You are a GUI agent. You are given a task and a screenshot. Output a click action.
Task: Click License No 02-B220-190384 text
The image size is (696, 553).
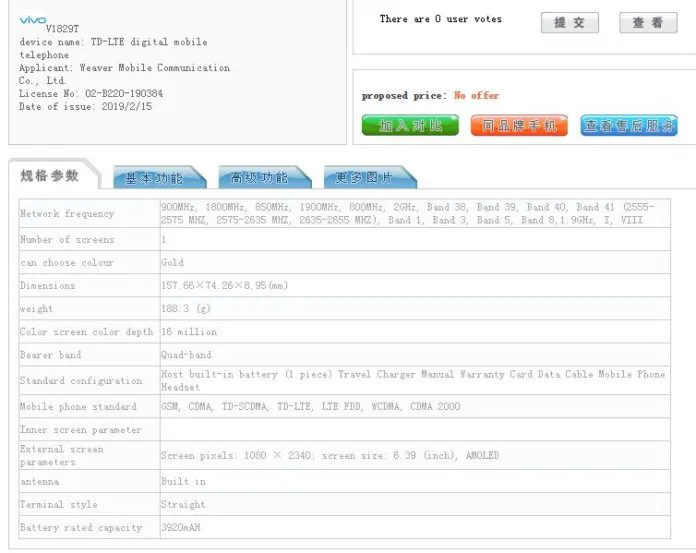(91, 94)
